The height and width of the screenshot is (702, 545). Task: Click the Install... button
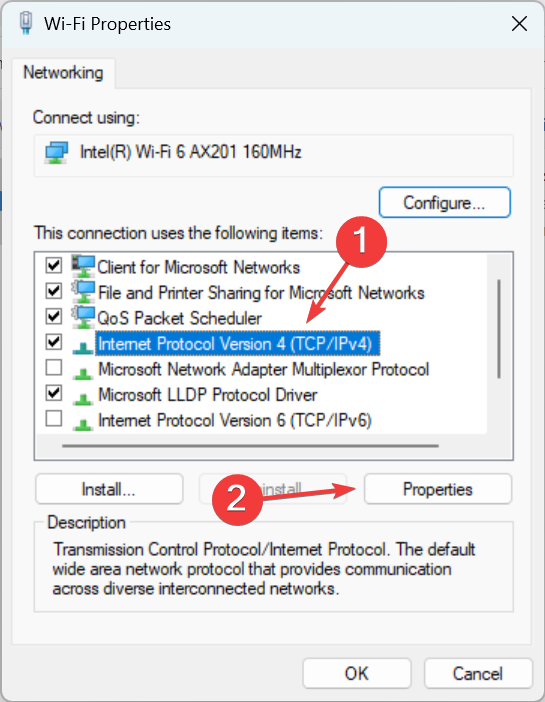(109, 489)
